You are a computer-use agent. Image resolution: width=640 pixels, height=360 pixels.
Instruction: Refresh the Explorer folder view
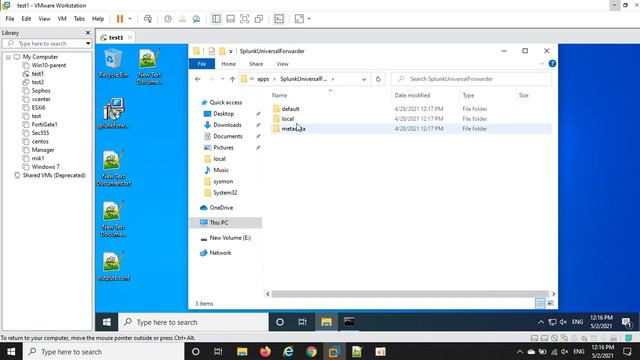[x=378, y=79]
